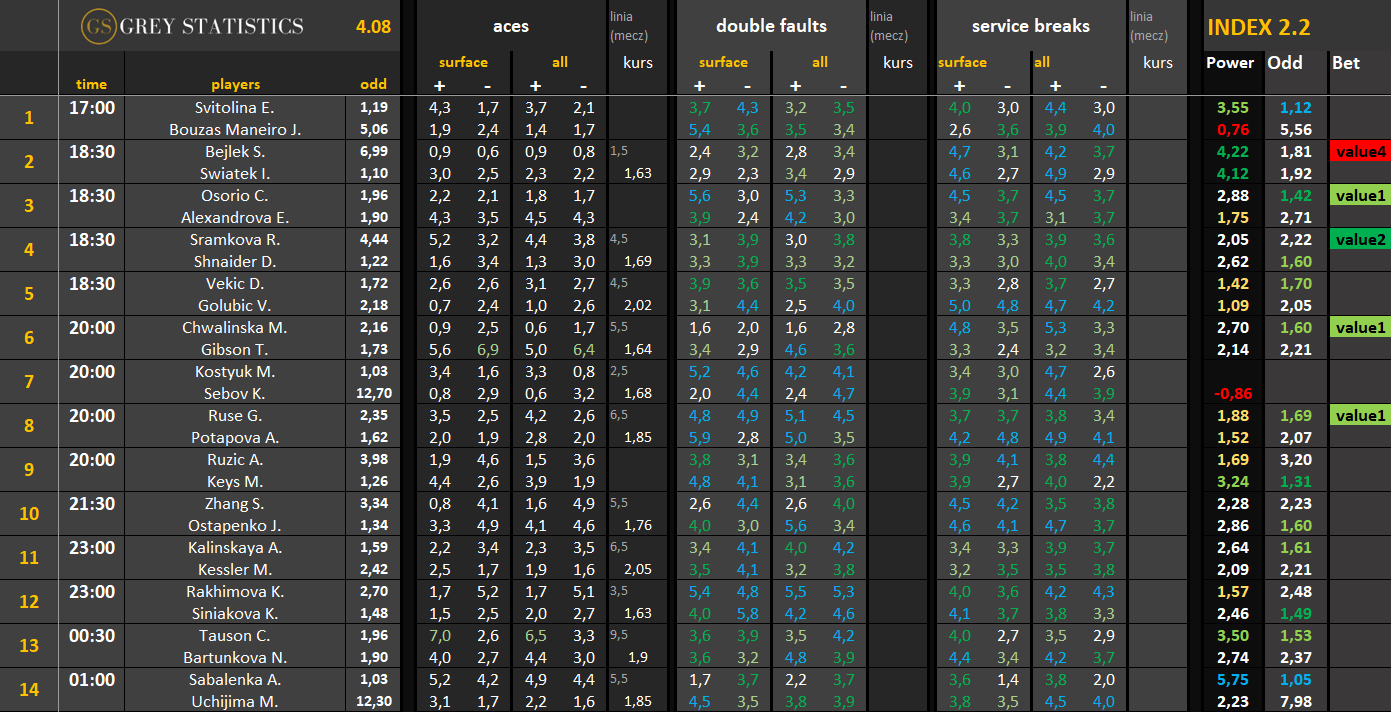This screenshot has height=712, width=1391.
Task: Click the time column header
Action: coord(91,85)
